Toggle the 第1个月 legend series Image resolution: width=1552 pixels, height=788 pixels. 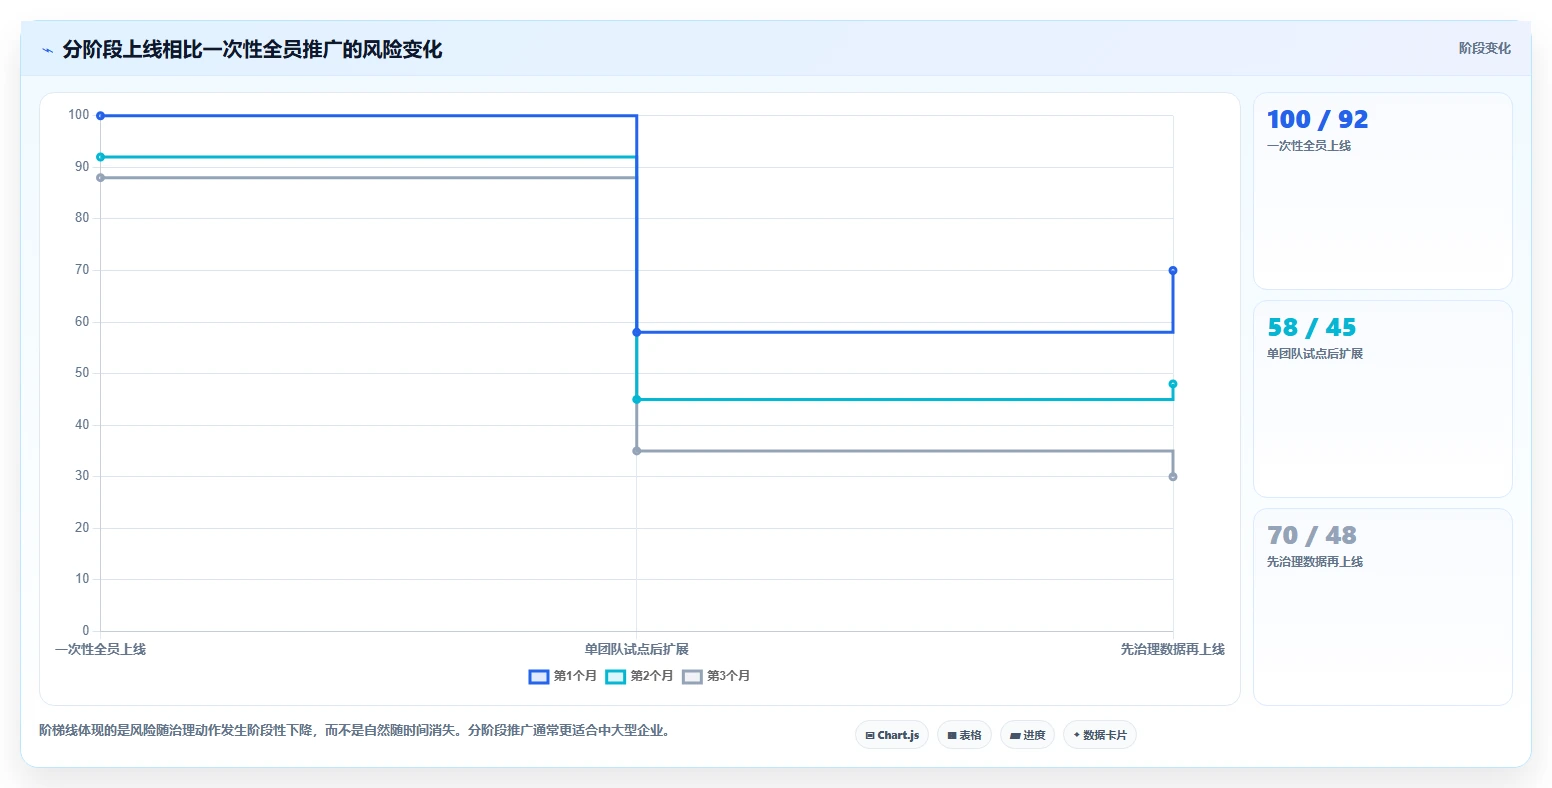point(563,677)
